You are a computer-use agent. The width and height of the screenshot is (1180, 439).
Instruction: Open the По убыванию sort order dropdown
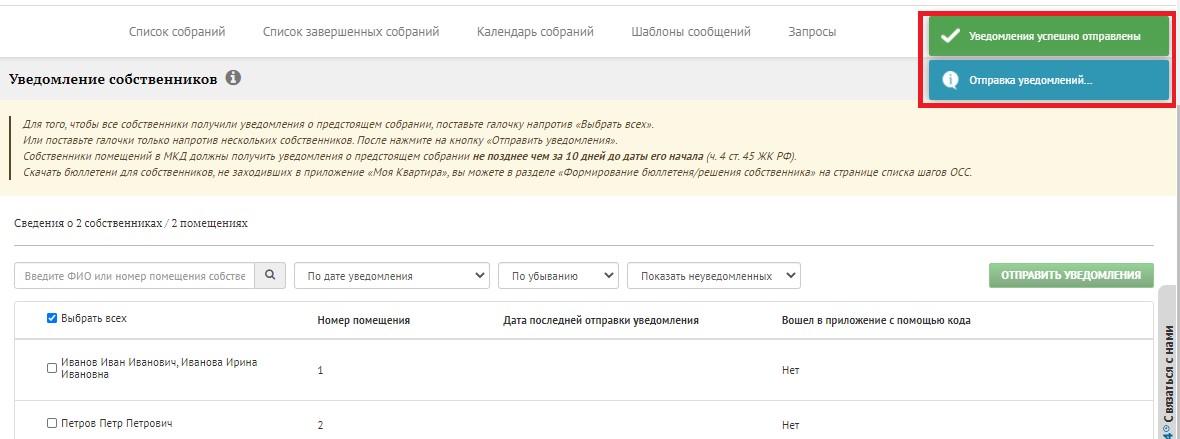click(x=558, y=276)
